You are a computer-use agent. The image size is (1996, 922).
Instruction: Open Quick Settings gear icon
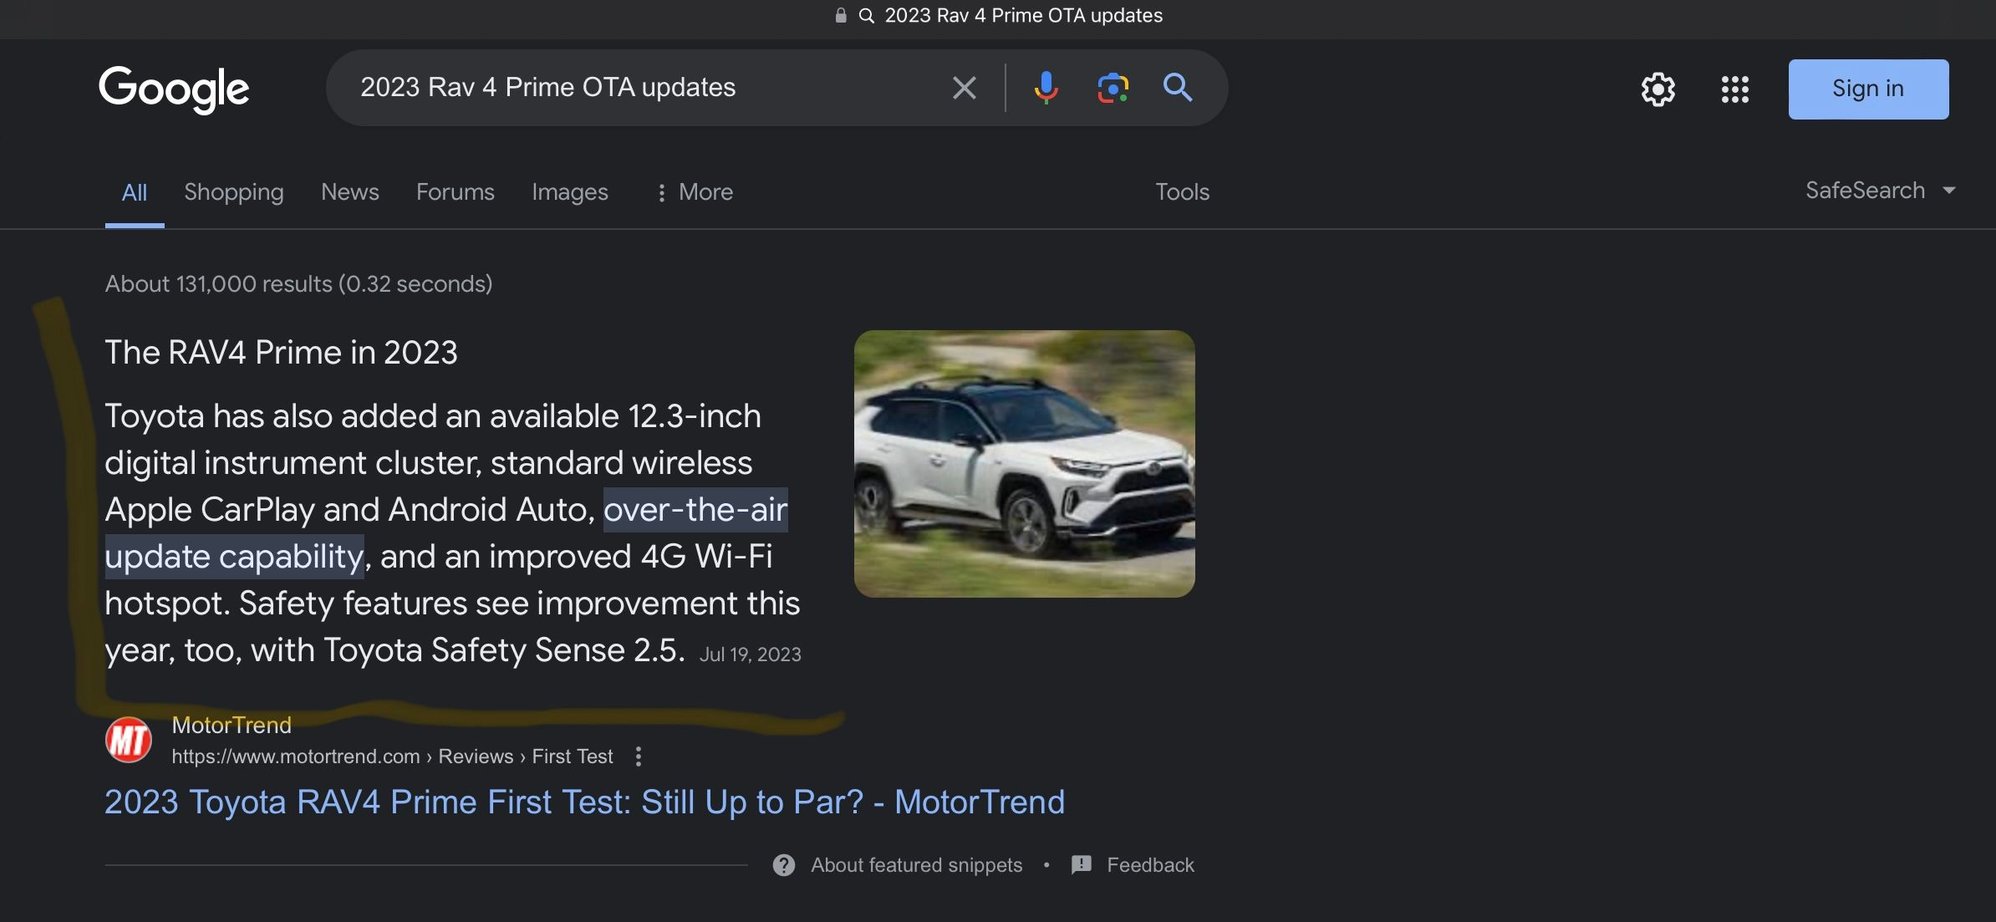1657,89
